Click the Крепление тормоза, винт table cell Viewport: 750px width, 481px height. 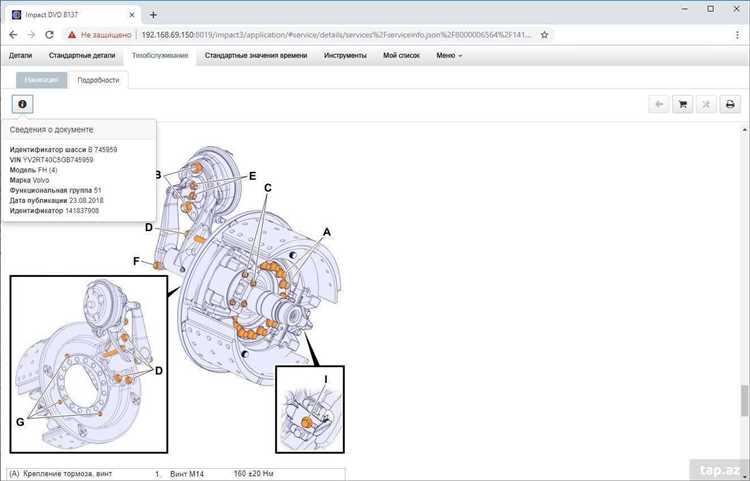(x=67, y=474)
